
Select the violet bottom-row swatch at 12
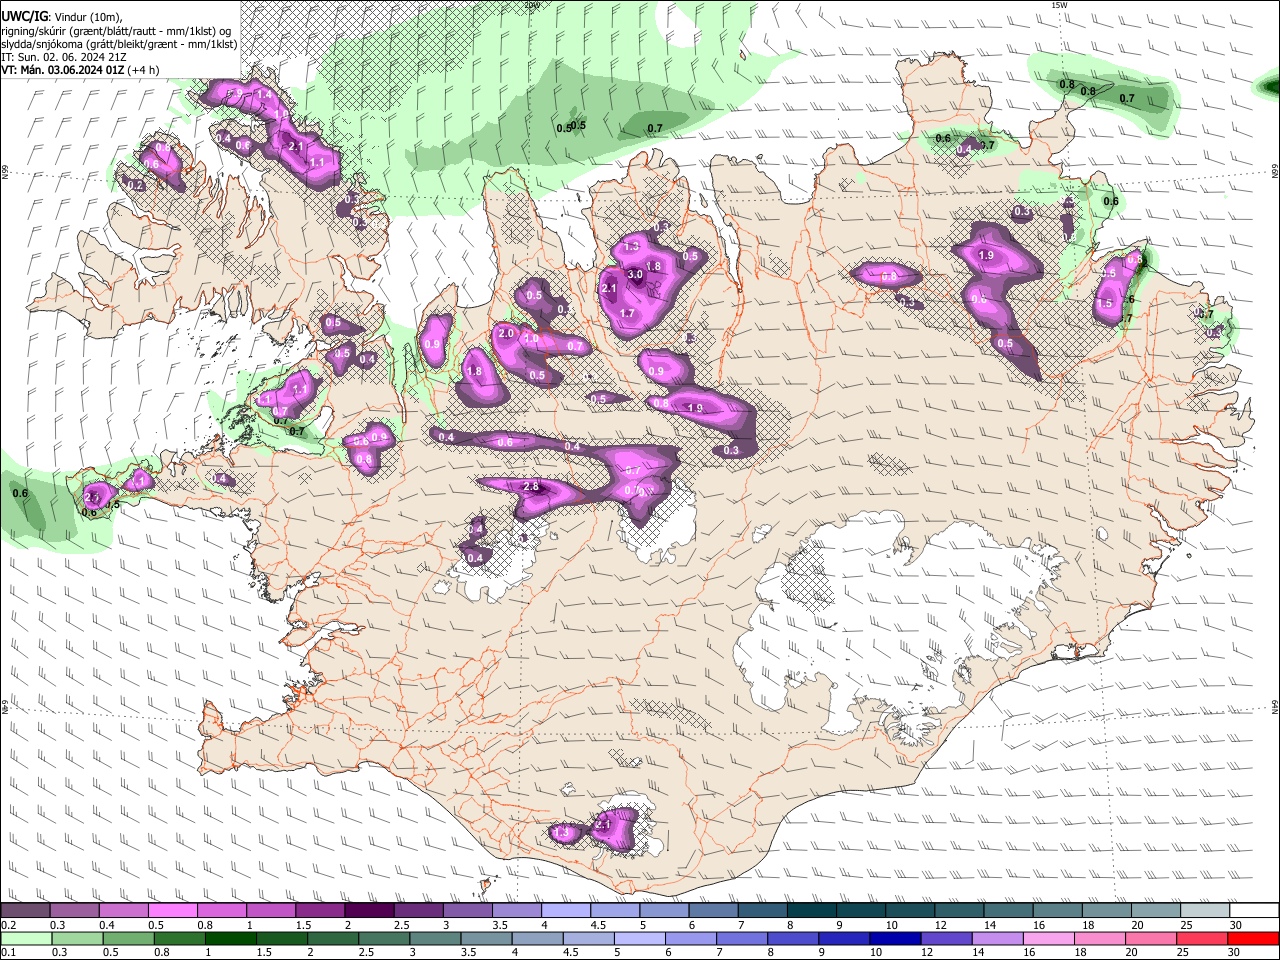947,938
